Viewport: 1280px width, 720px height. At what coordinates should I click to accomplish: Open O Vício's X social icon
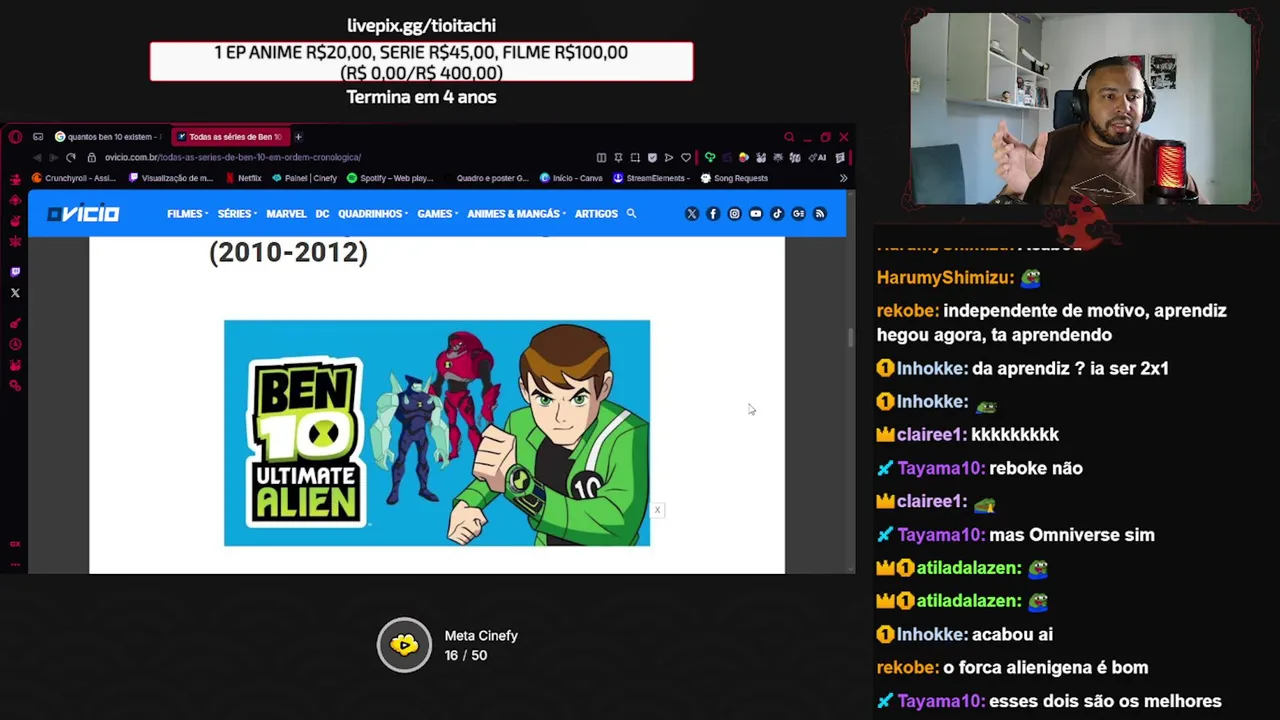coord(691,214)
